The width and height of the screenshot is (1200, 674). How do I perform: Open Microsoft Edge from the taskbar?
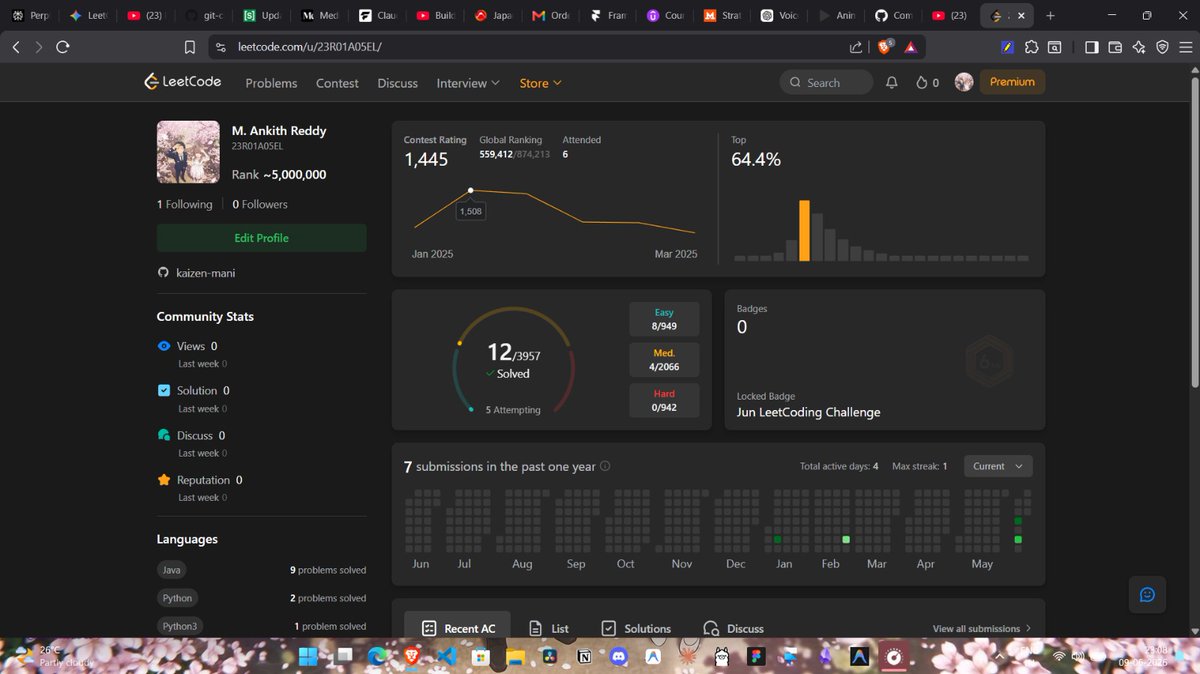[377, 656]
